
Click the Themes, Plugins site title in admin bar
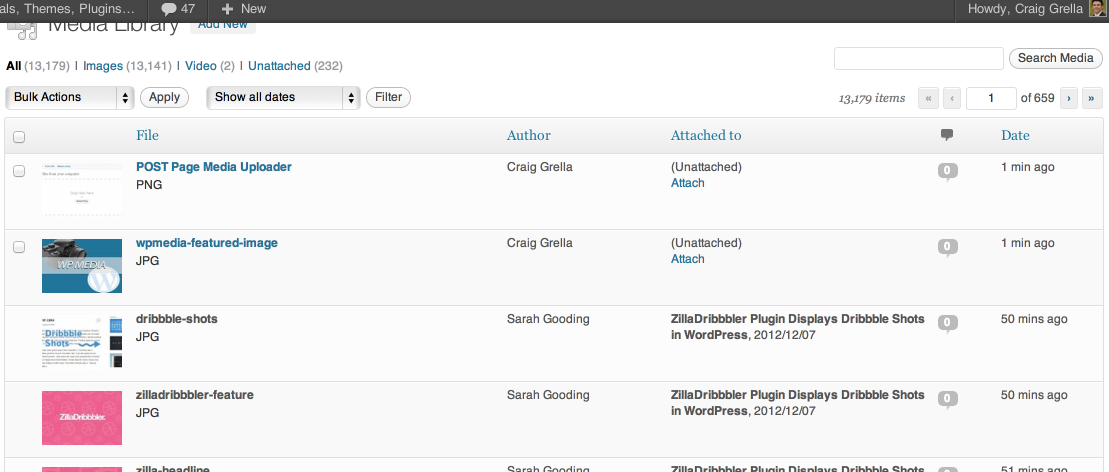click(x=69, y=9)
